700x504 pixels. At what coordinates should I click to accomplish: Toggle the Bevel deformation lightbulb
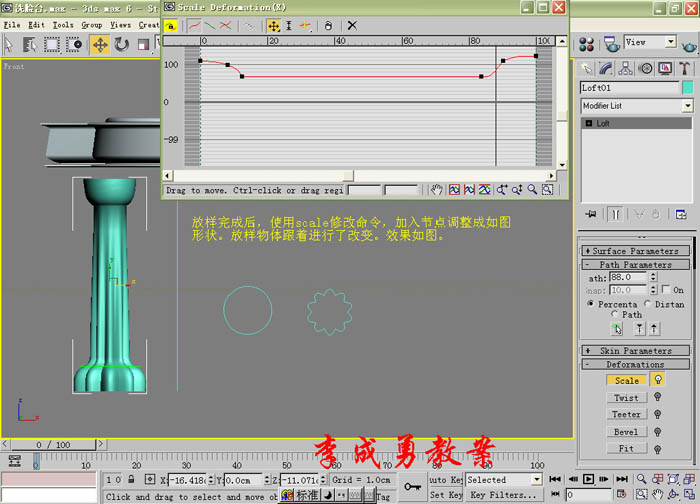pyautogui.click(x=657, y=432)
